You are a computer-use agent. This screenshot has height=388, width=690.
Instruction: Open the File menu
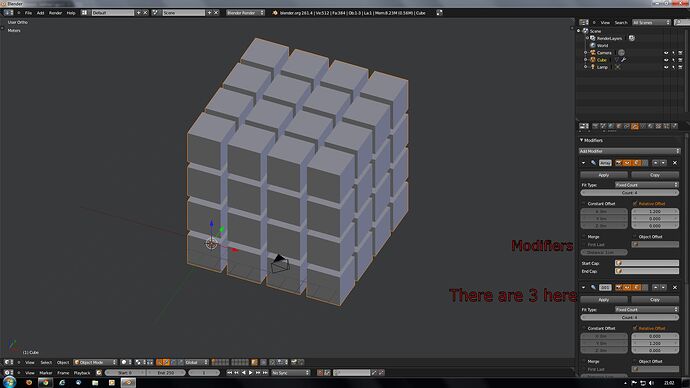28,13
